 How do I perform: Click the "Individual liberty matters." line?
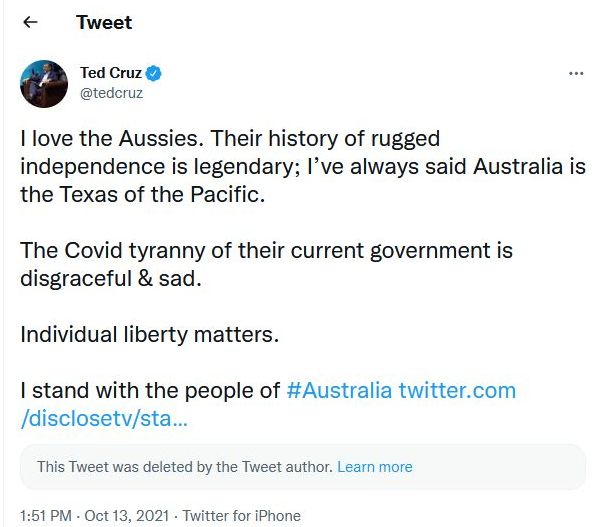pos(149,334)
